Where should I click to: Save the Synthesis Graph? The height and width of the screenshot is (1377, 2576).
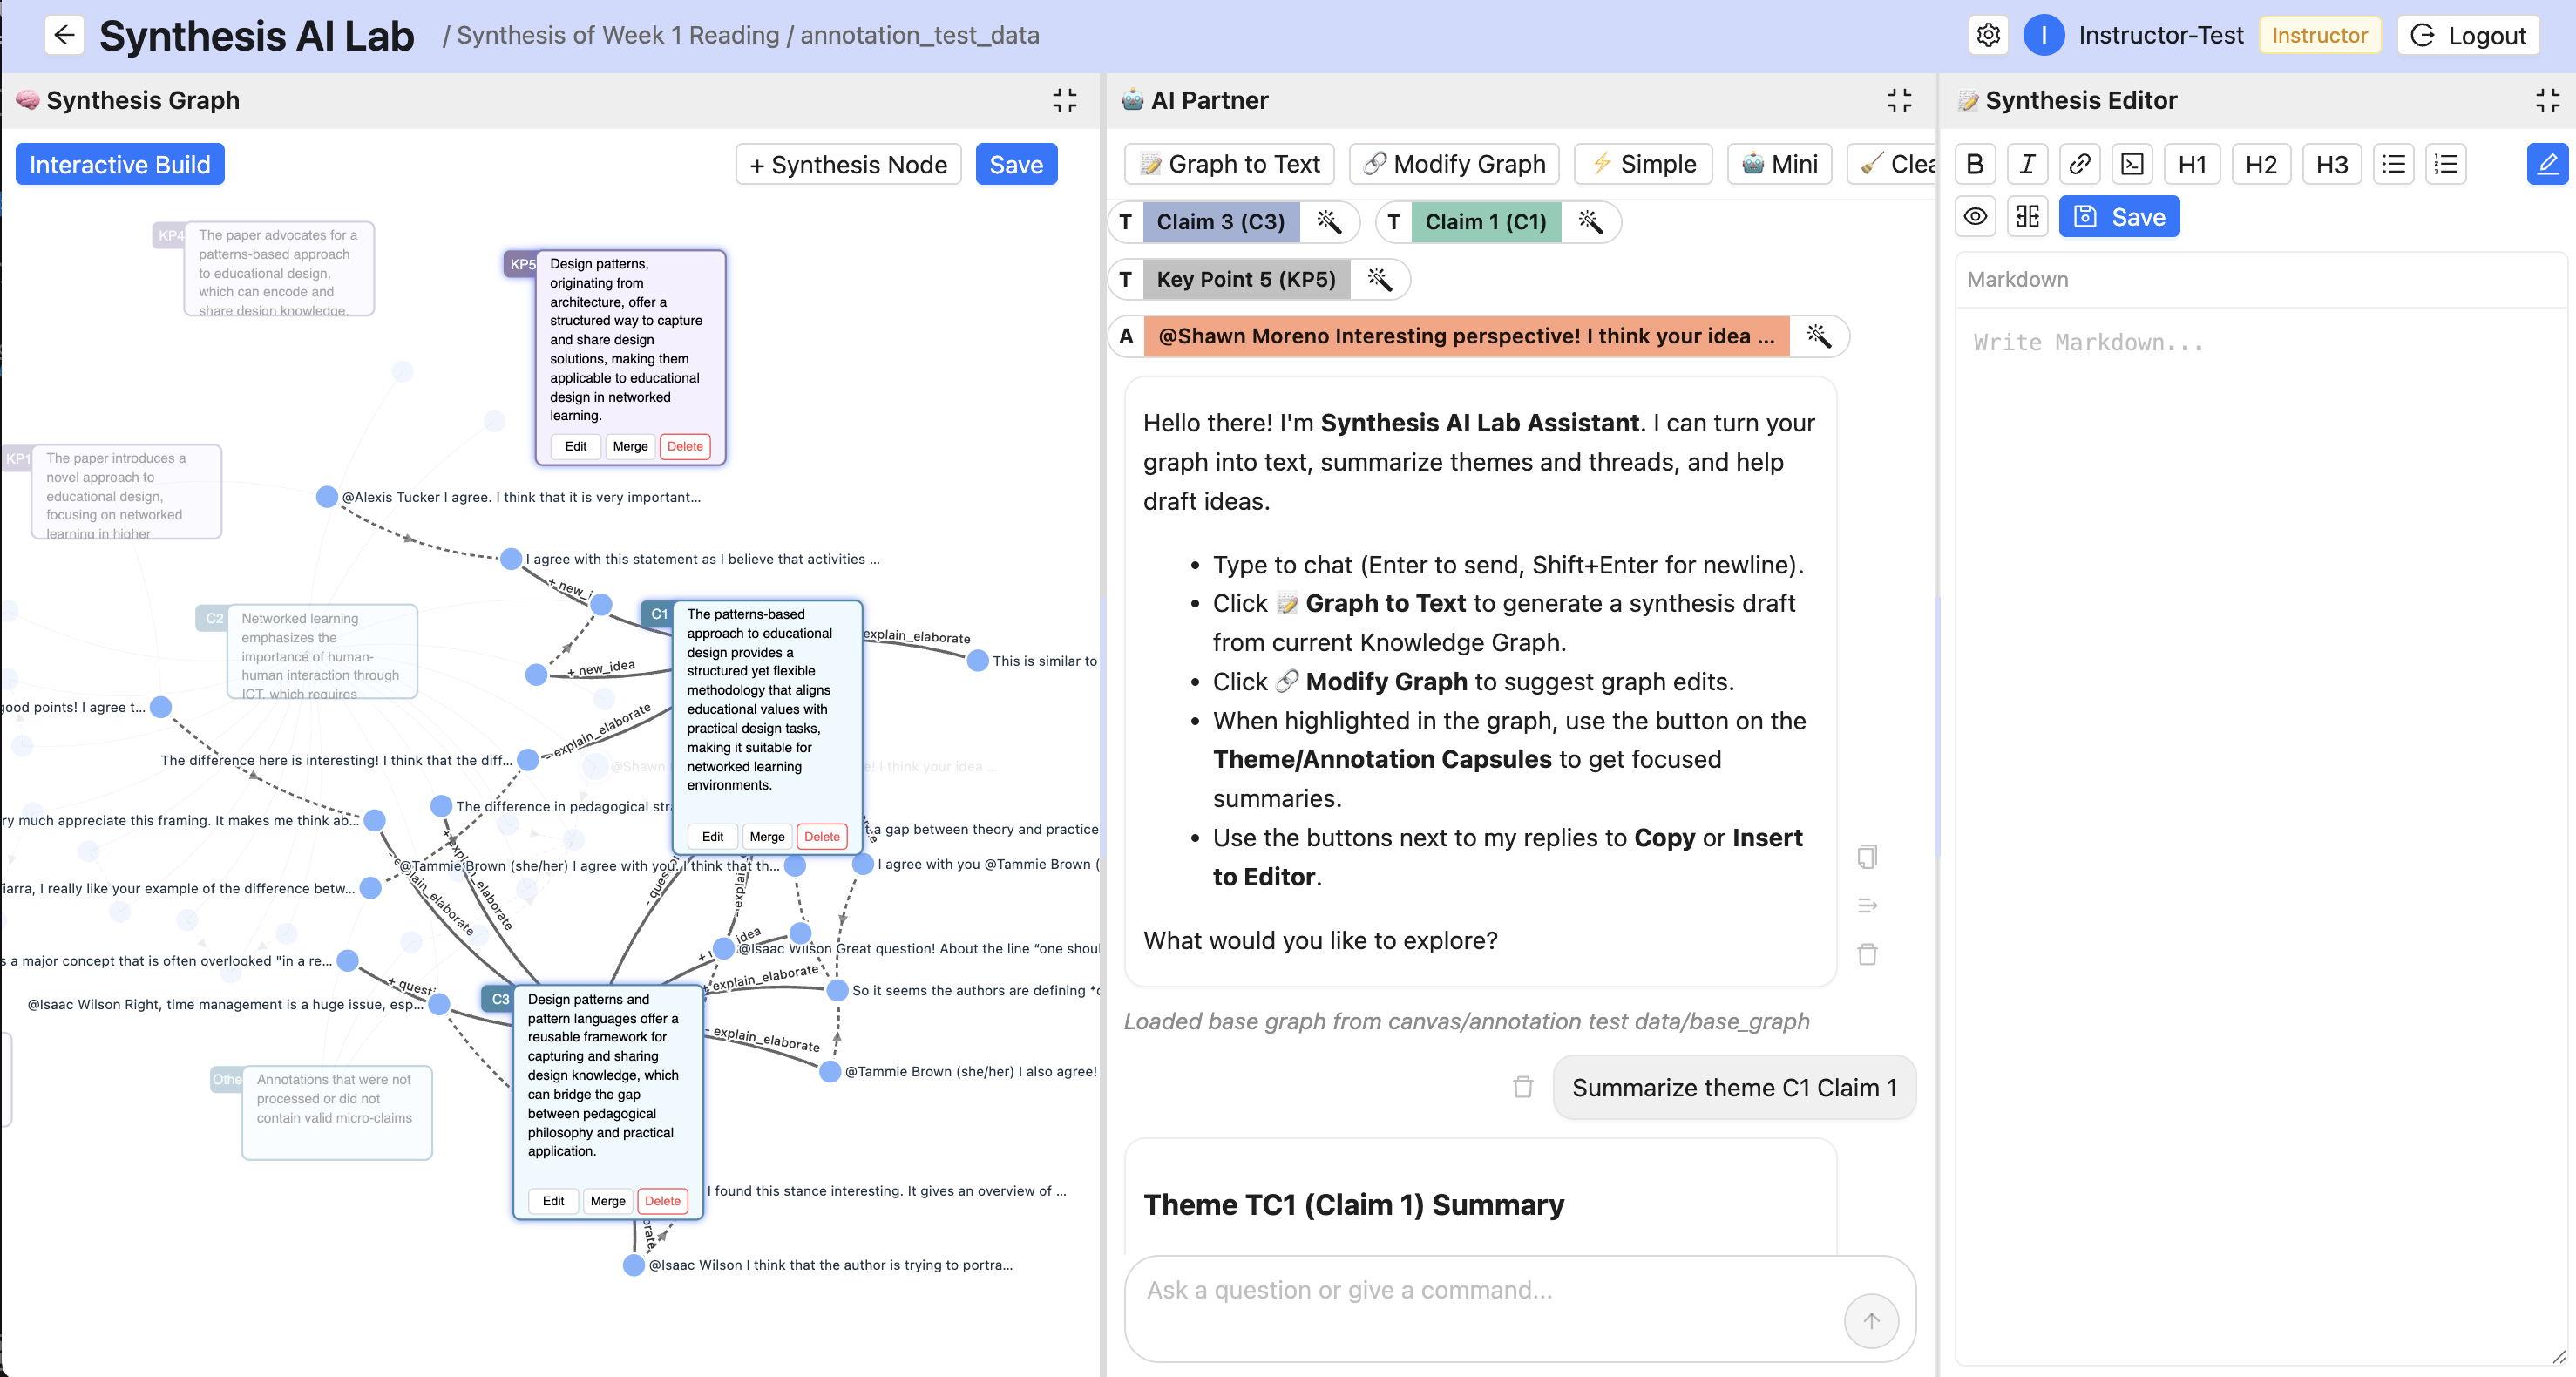pyautogui.click(x=1016, y=164)
